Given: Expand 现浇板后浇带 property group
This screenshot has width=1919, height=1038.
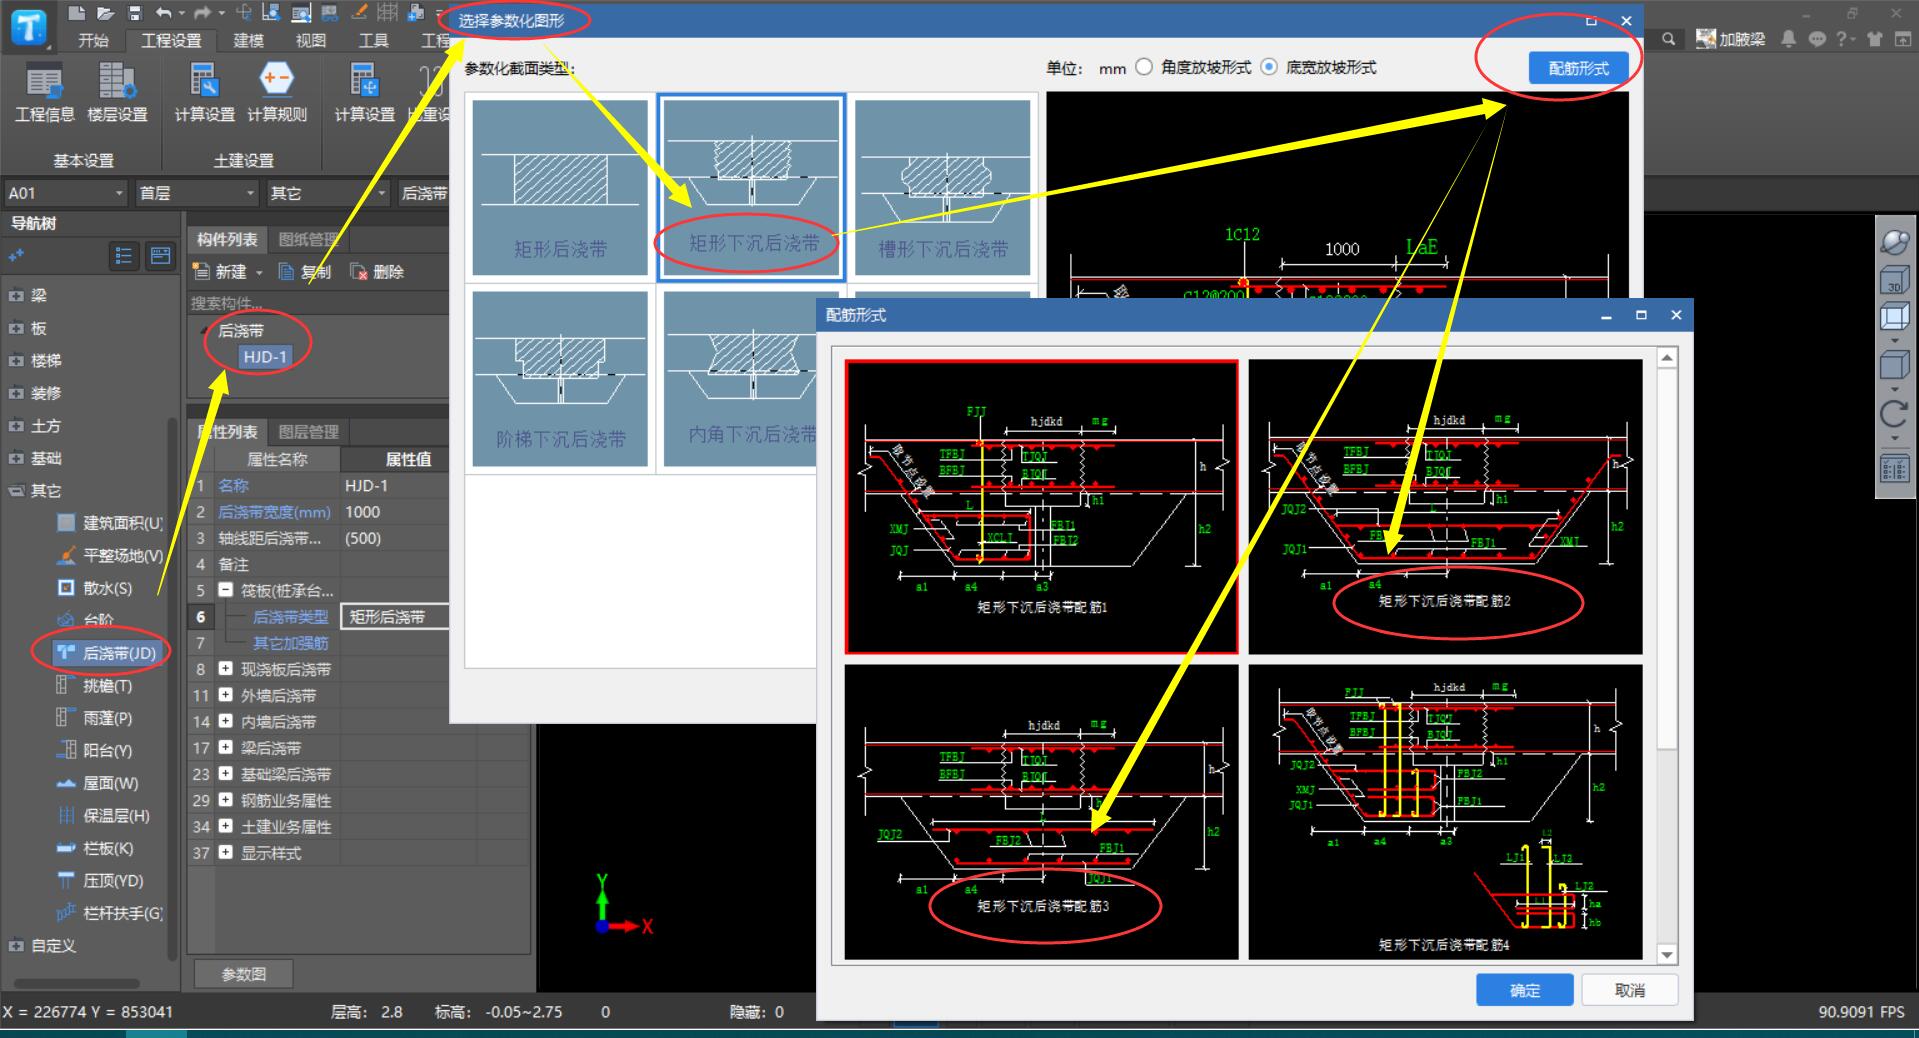Looking at the screenshot, I should point(225,668).
